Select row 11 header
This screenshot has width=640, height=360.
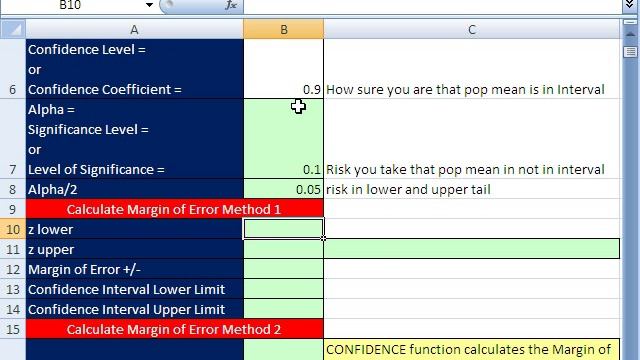pyautogui.click(x=13, y=249)
